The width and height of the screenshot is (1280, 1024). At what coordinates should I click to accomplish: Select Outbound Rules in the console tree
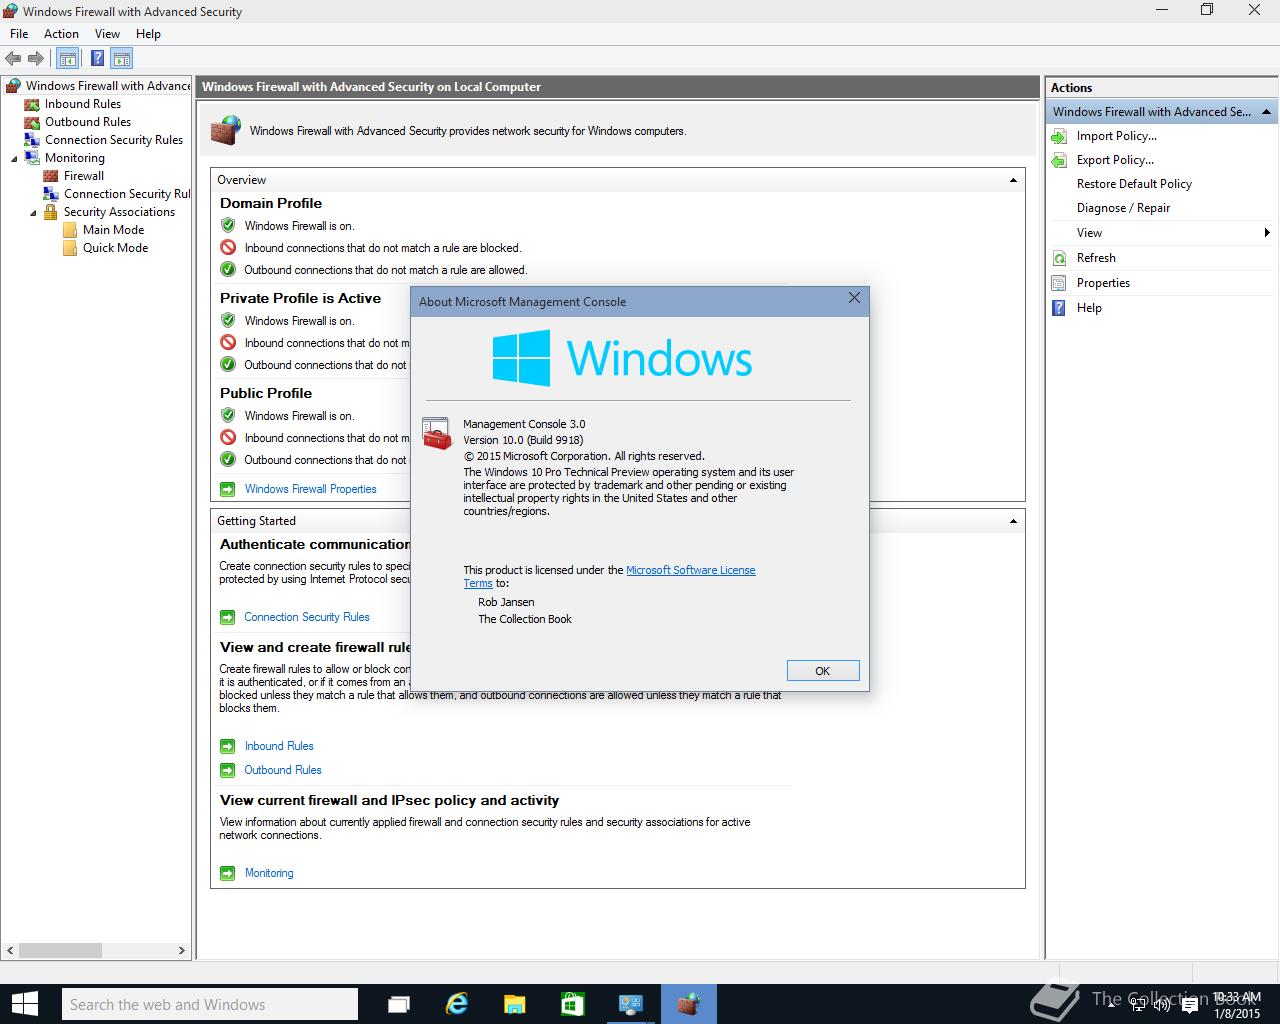[88, 122]
